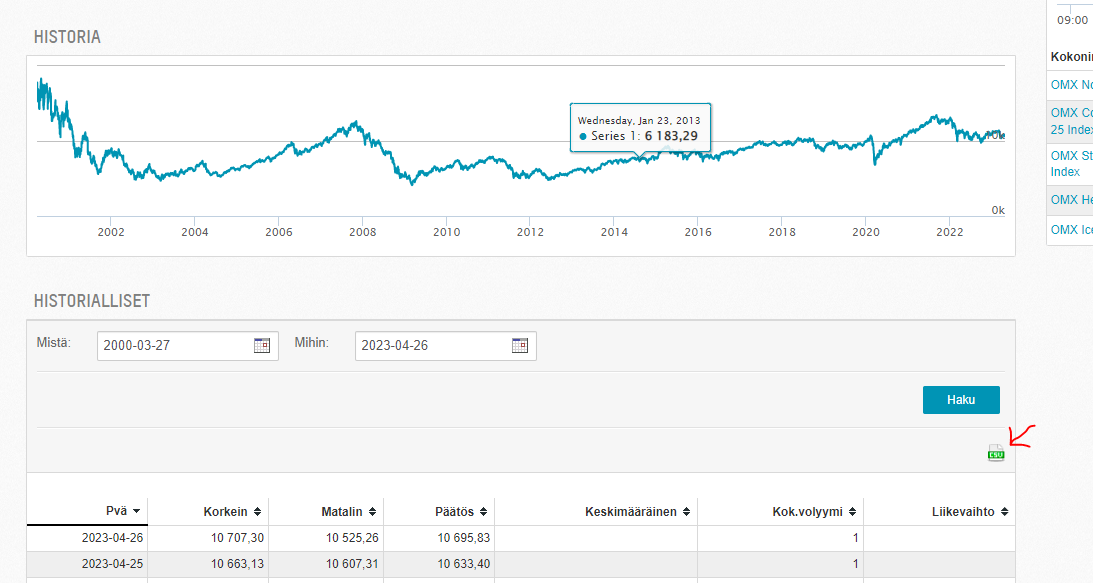Sort the table by Kok.volyymi column

click(x=853, y=511)
